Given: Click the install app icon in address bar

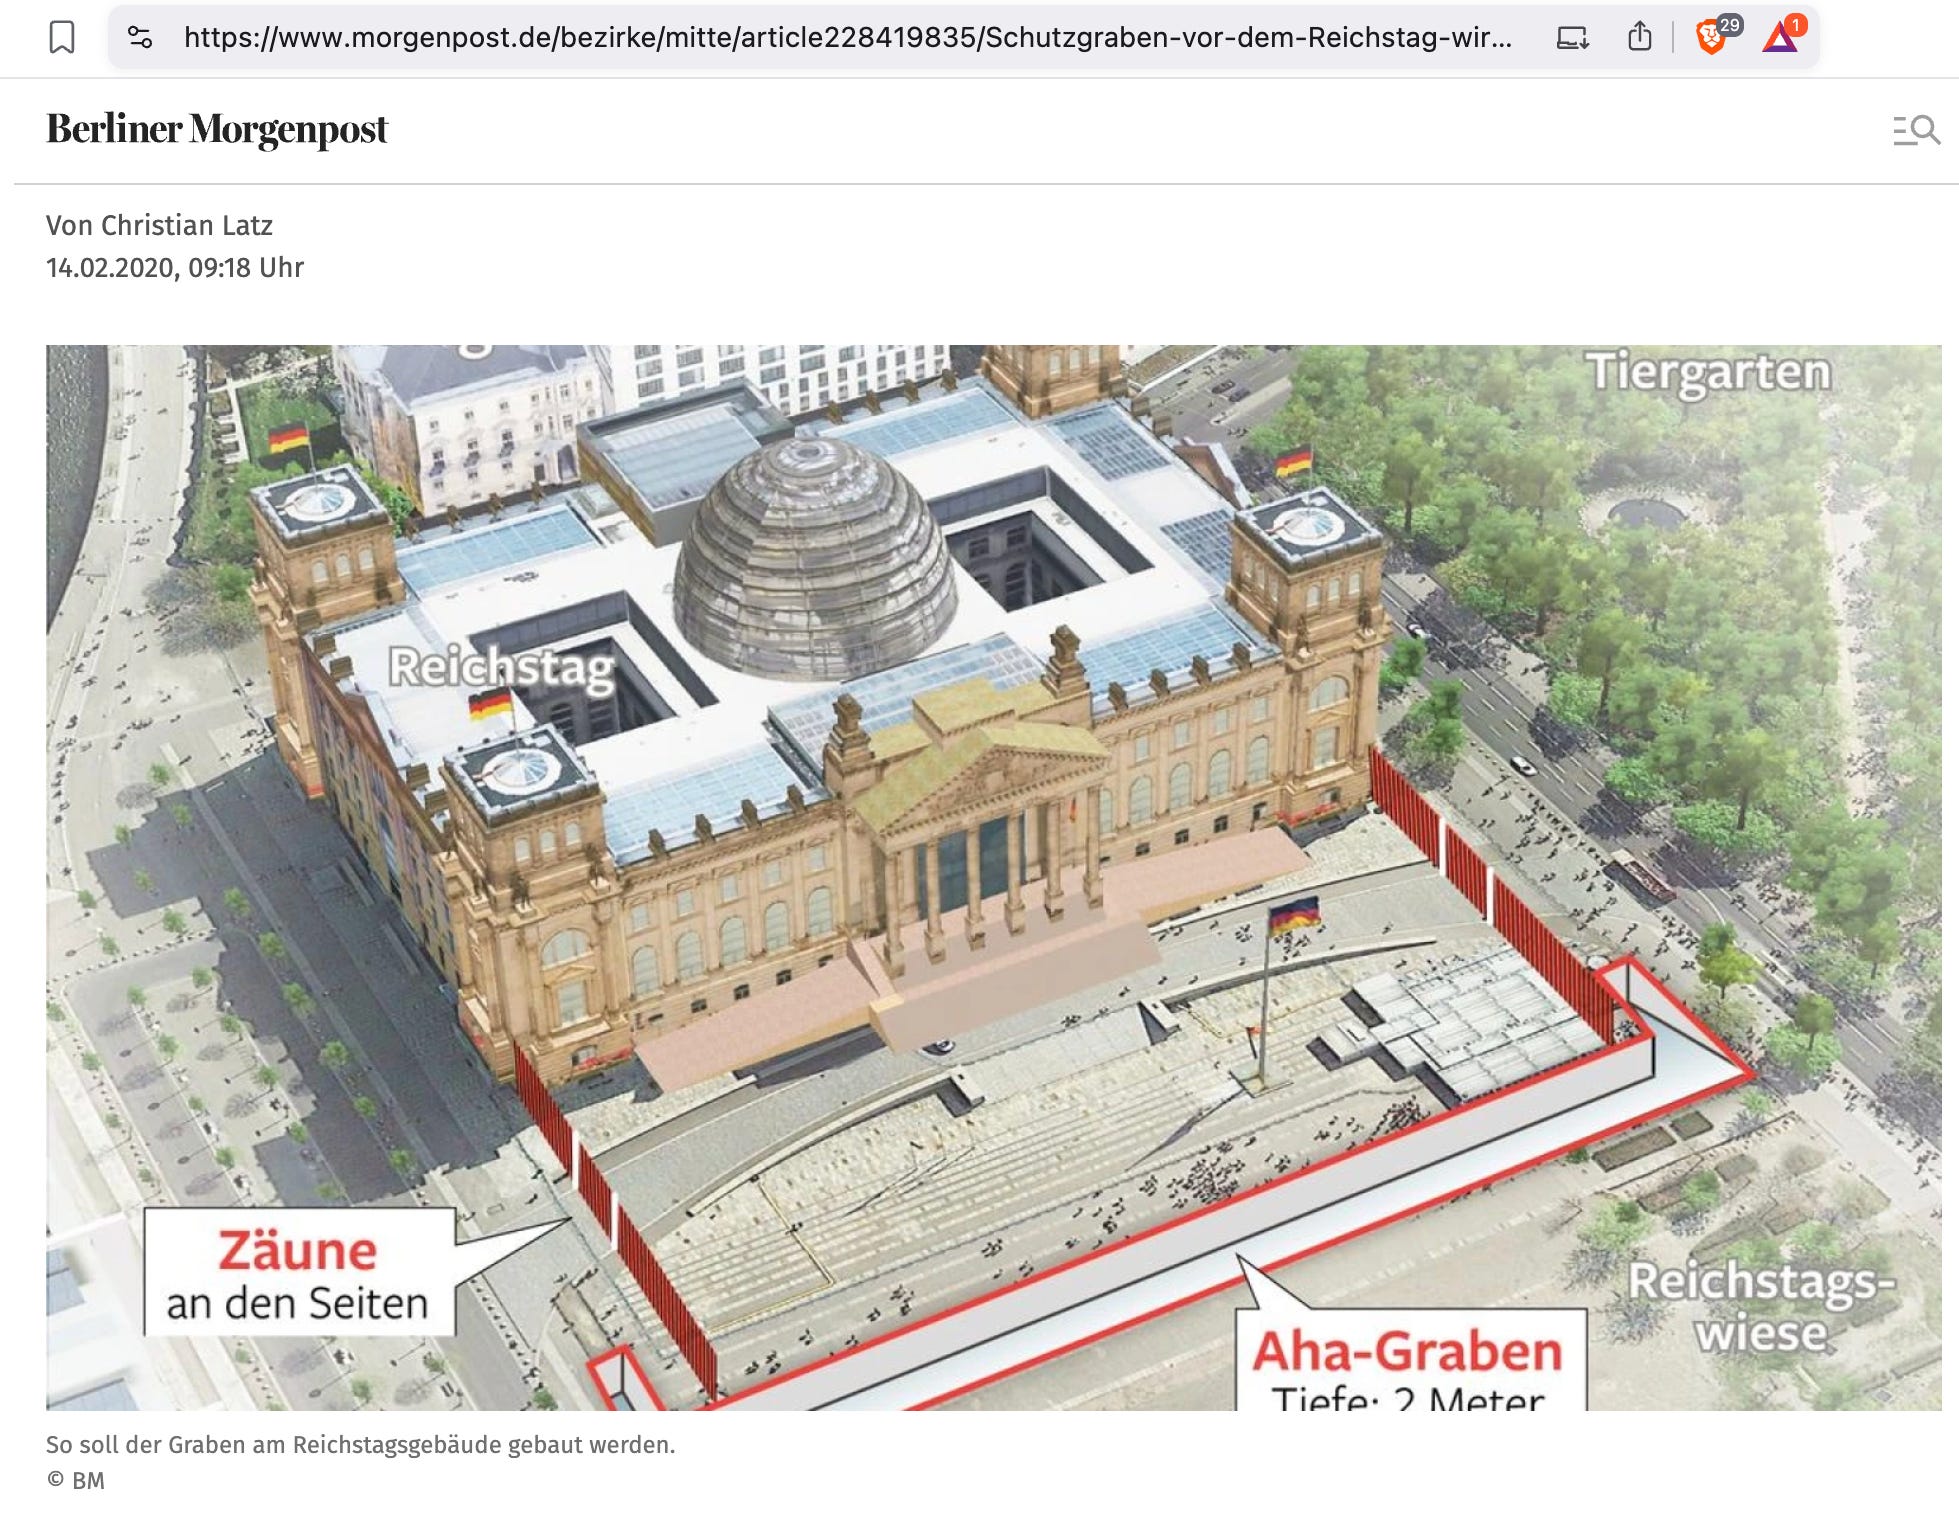Looking at the screenshot, I should (1572, 38).
